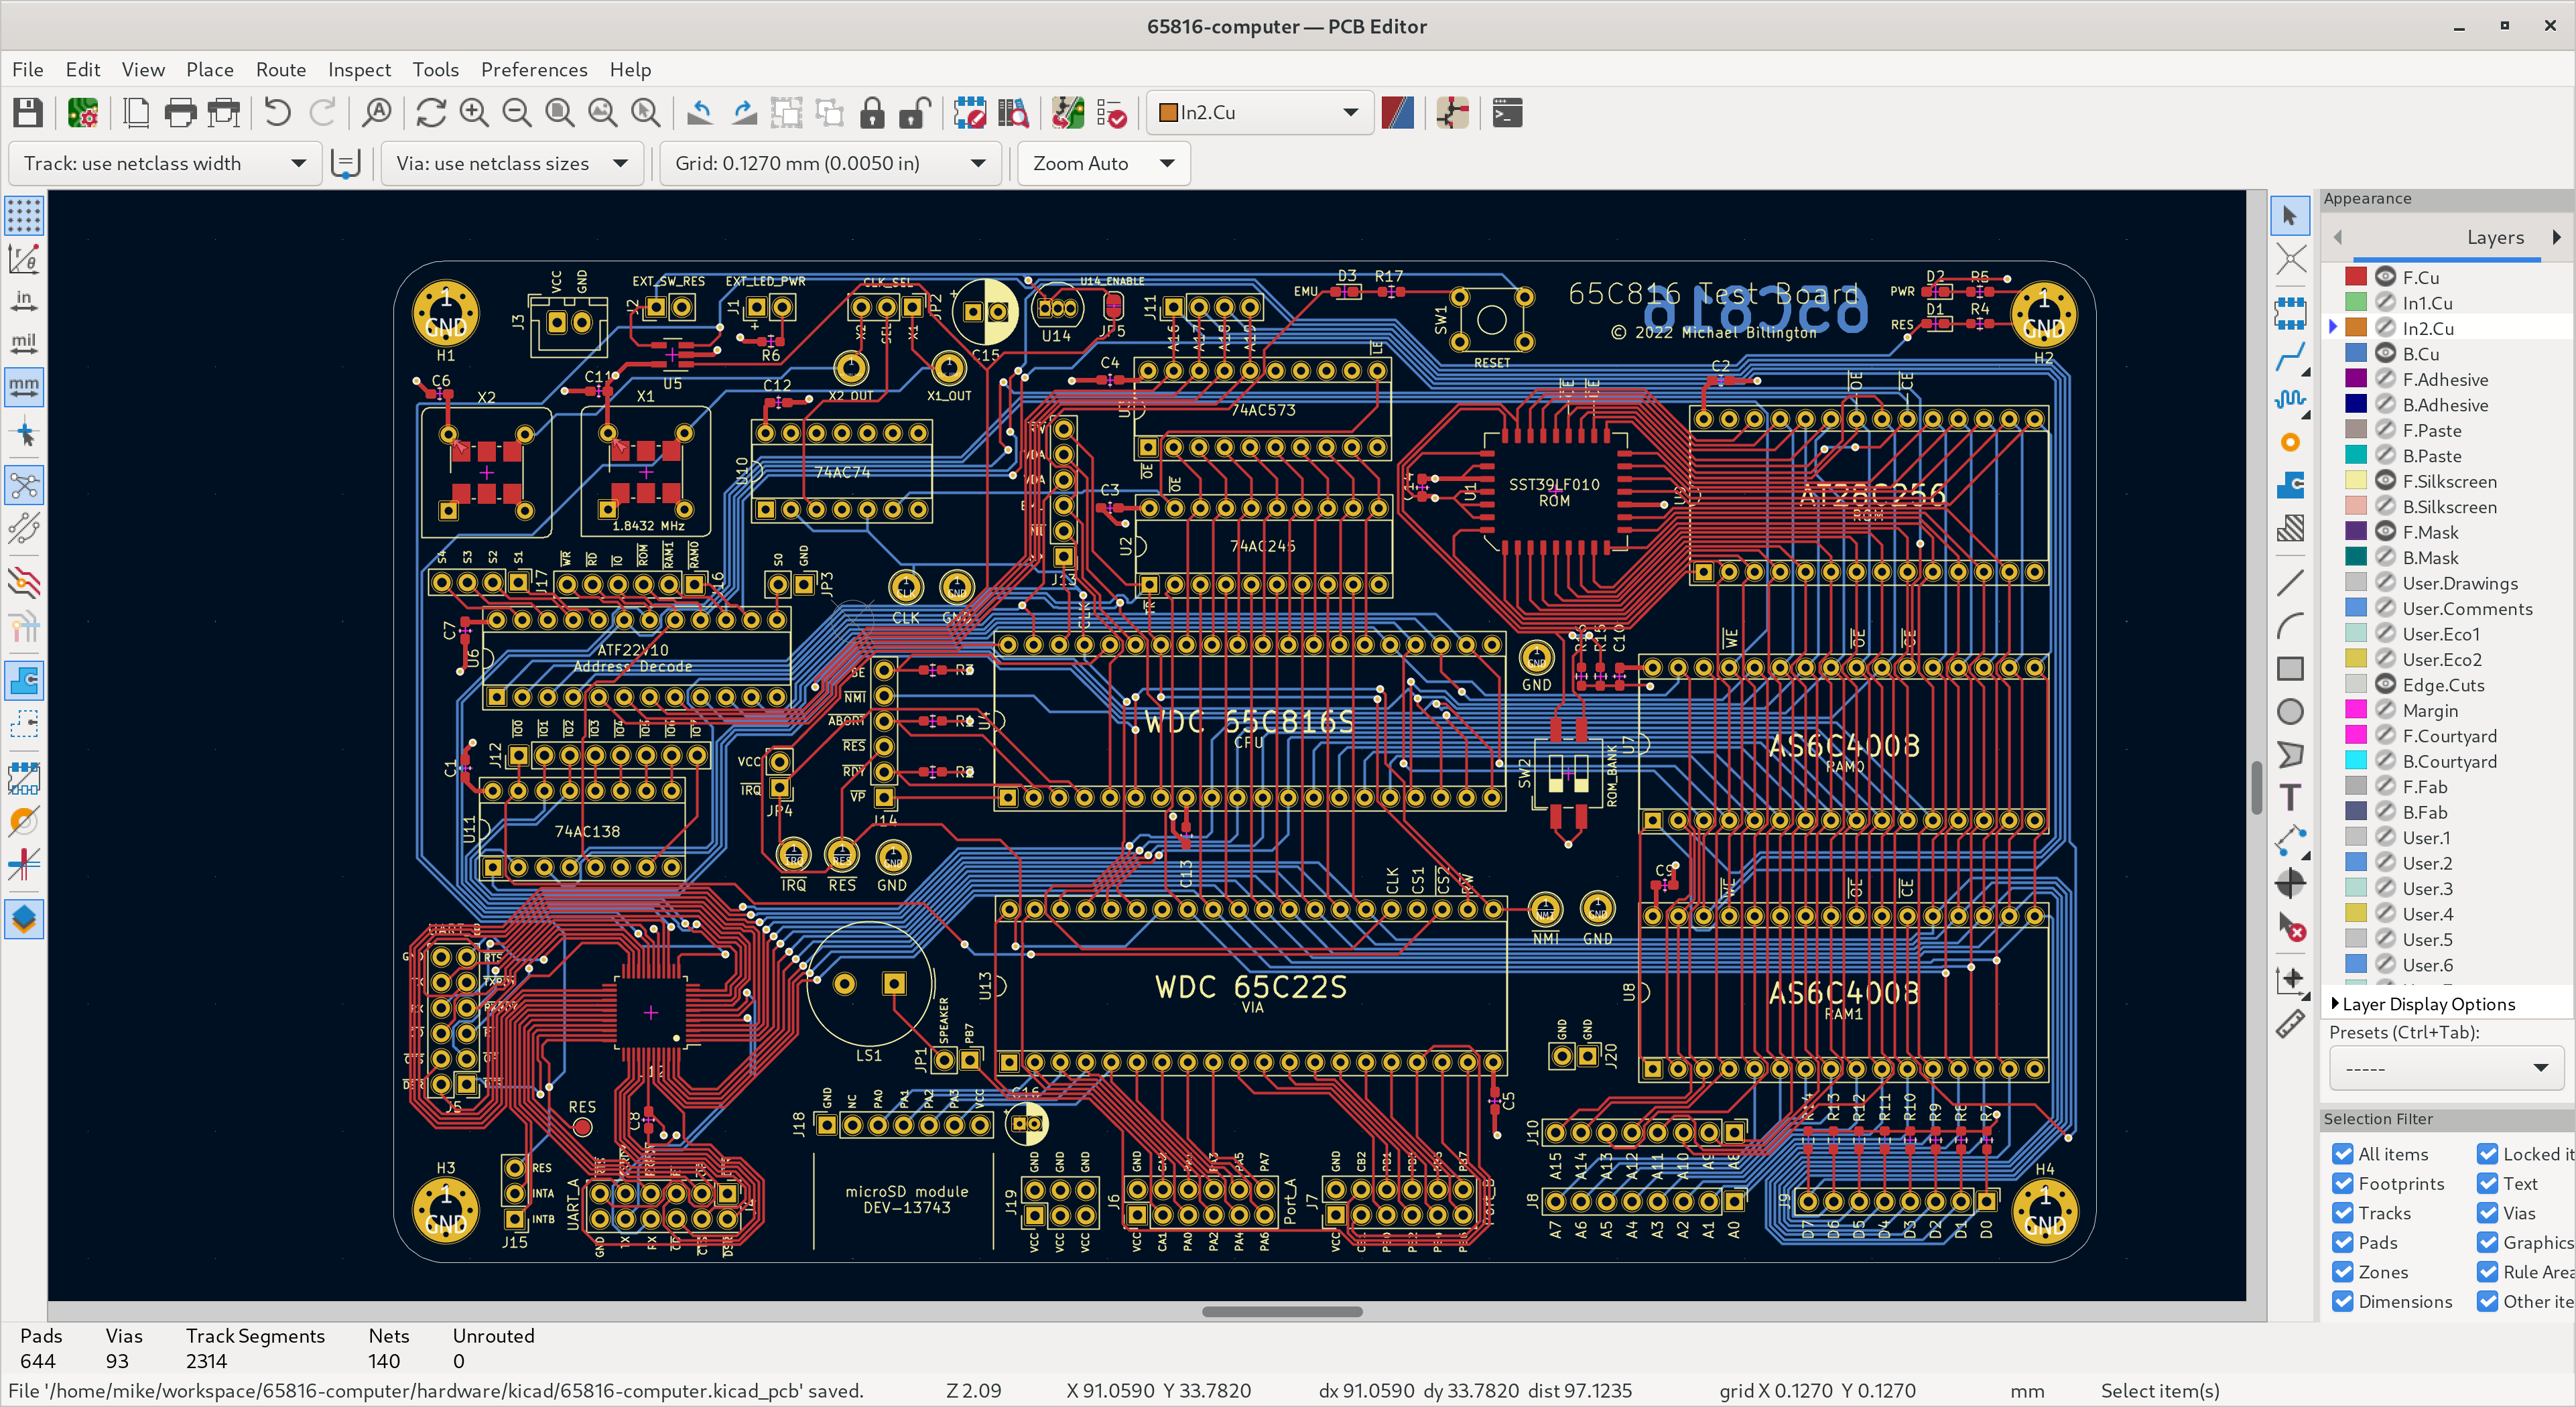Click the Undo arrow icon
Screen dimensions: 2576x1407
pyautogui.click(x=277, y=113)
